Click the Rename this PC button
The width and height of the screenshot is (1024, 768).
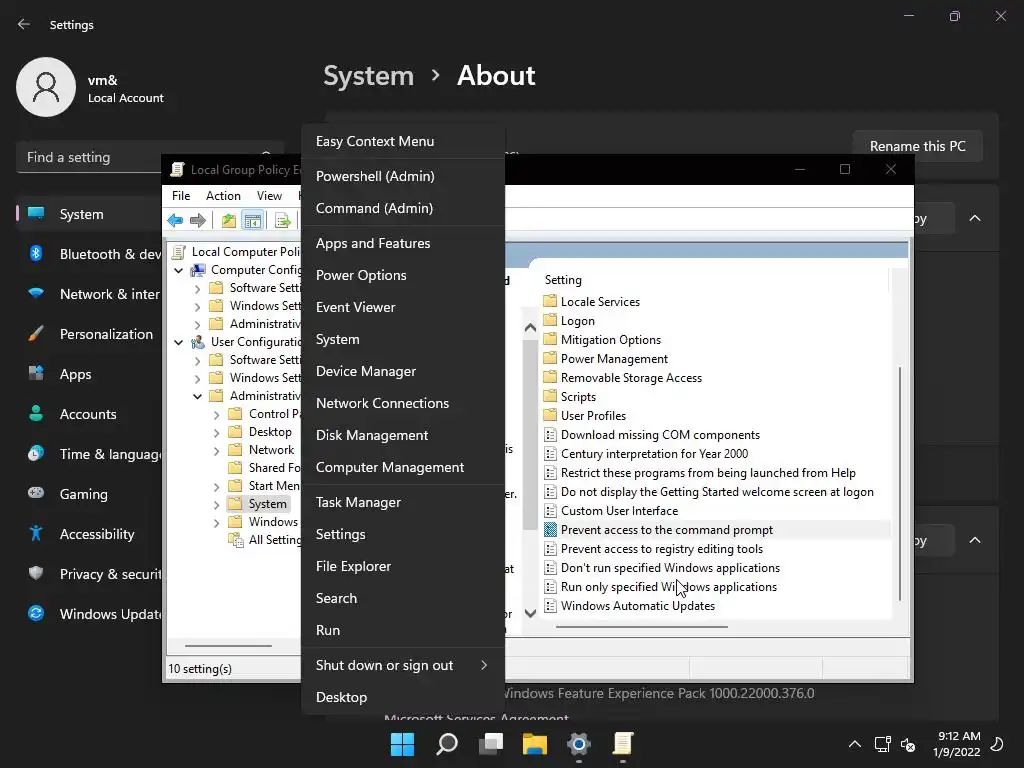[918, 146]
